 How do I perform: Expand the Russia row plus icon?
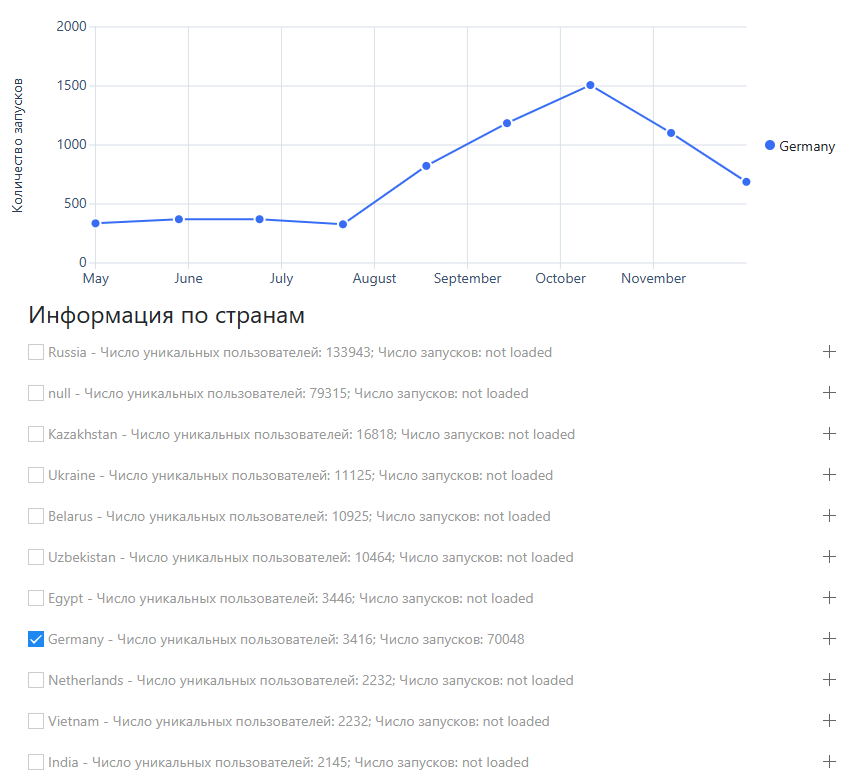pos(828,352)
